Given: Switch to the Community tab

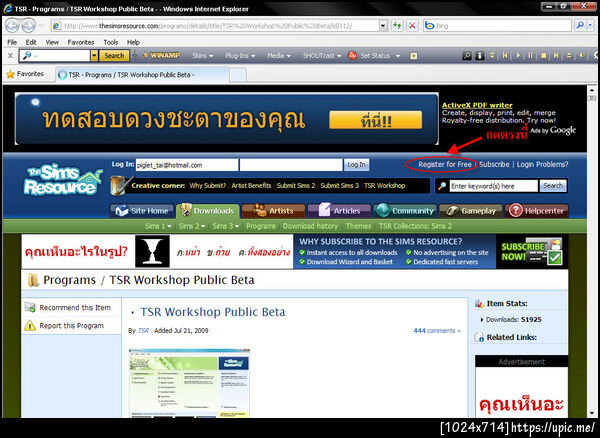Looking at the screenshot, I should click(x=405, y=211).
